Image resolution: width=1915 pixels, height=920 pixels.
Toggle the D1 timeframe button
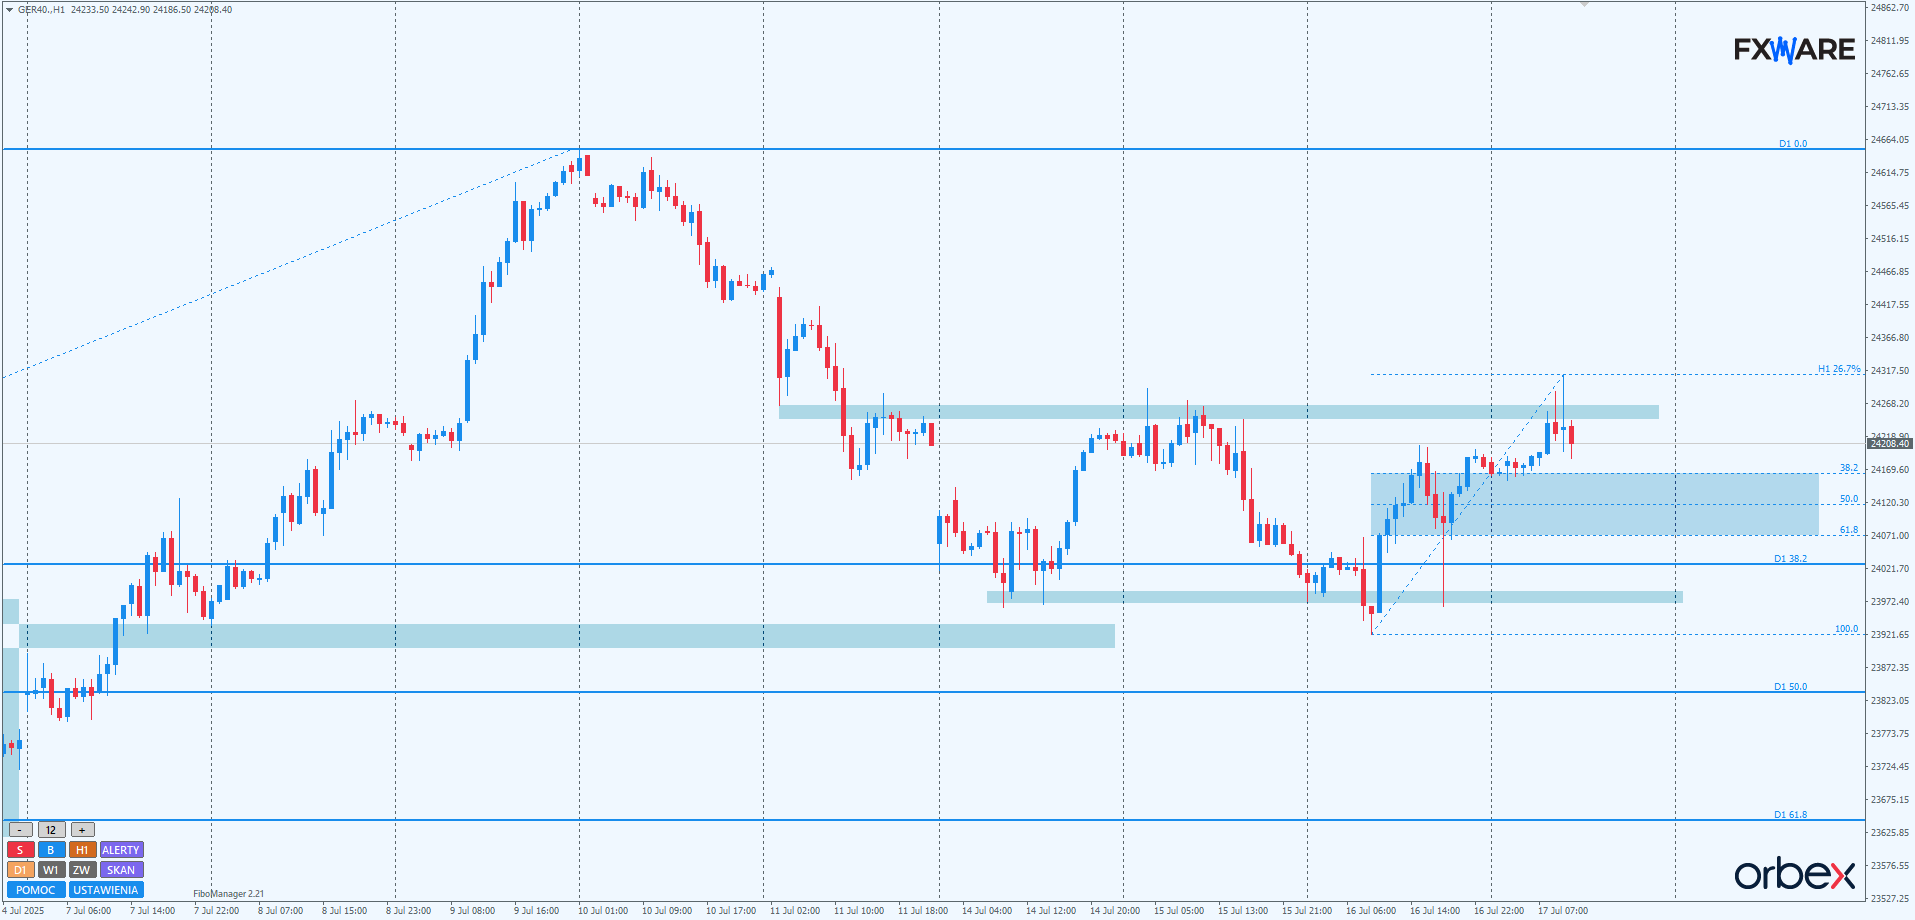[x=20, y=870]
